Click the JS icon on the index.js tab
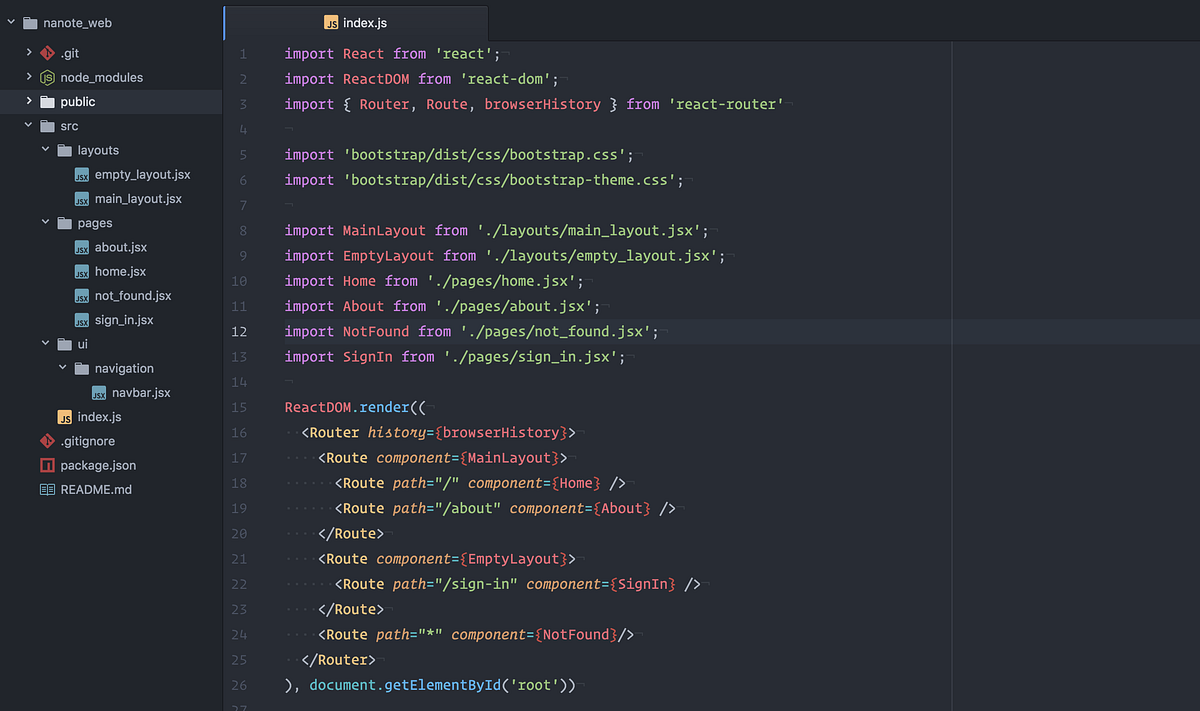Image resolution: width=1200 pixels, height=711 pixels. (x=330, y=22)
